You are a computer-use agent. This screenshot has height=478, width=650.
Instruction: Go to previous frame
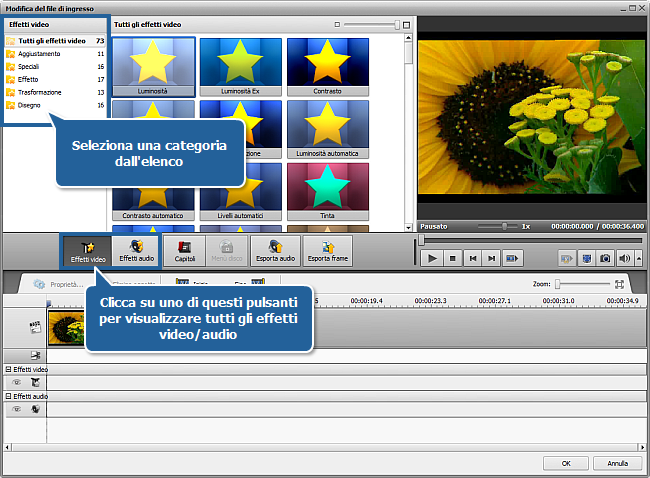pyautogui.click(x=473, y=259)
